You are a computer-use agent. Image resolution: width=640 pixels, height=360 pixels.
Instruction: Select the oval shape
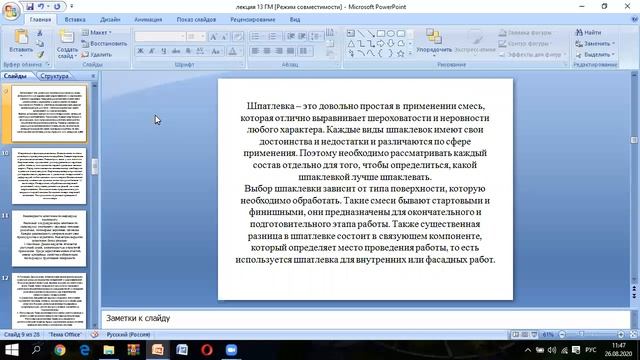(391, 33)
